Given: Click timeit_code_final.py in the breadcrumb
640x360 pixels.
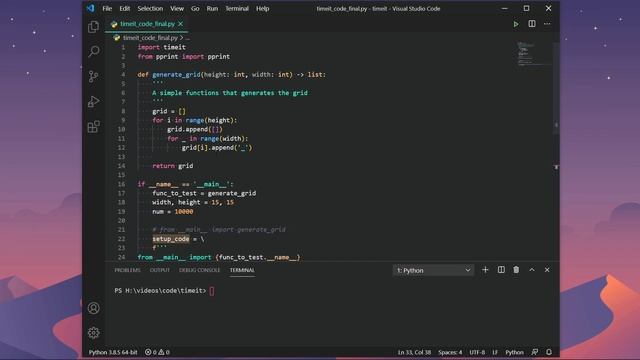Looking at the screenshot, I should 150,38.
